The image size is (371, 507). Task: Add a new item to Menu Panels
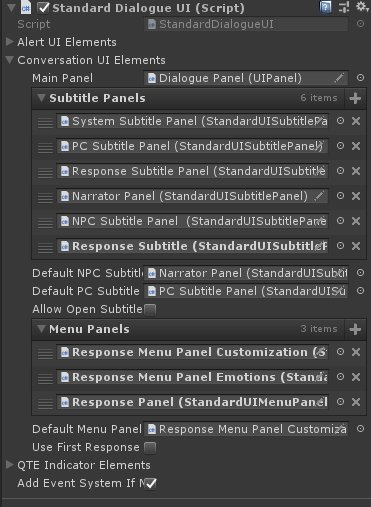[355, 329]
